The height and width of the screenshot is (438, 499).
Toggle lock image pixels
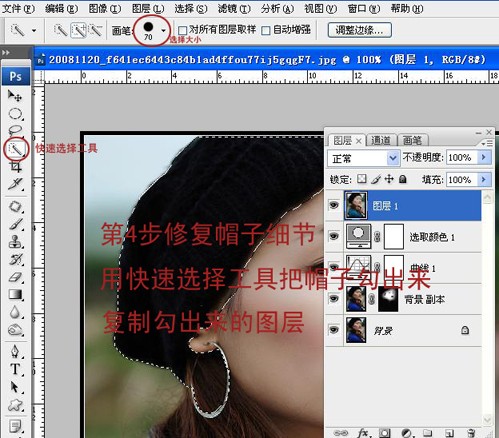[376, 179]
